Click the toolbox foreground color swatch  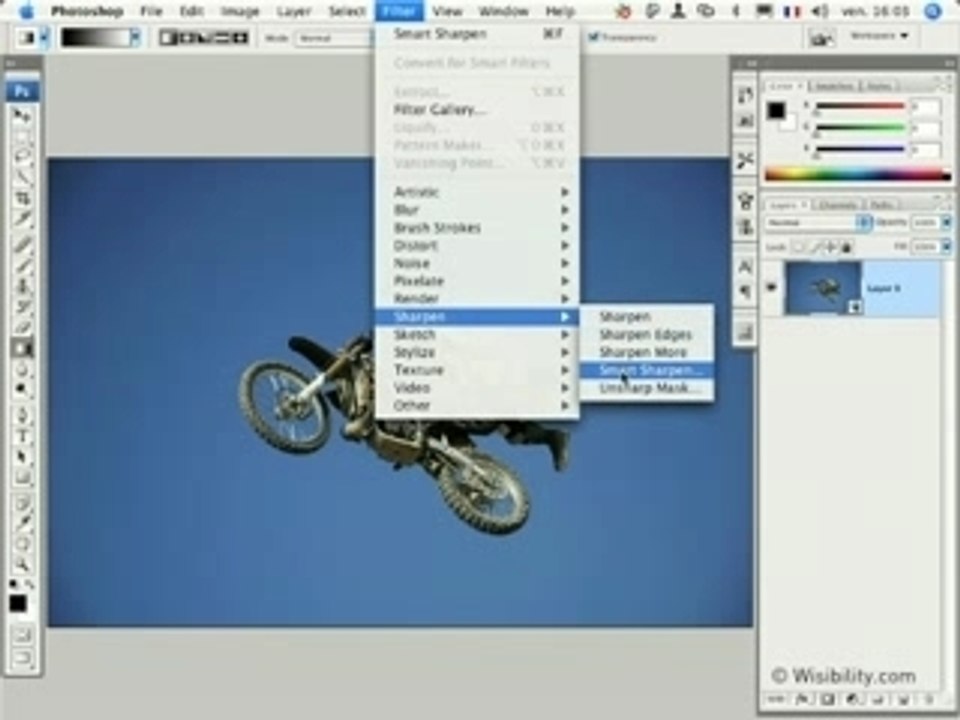(18, 603)
